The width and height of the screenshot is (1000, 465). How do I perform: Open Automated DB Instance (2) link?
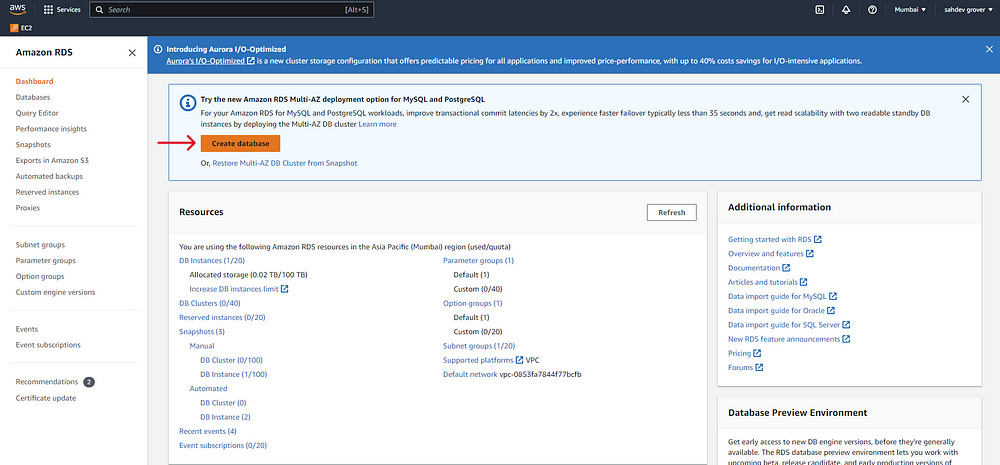(225, 417)
